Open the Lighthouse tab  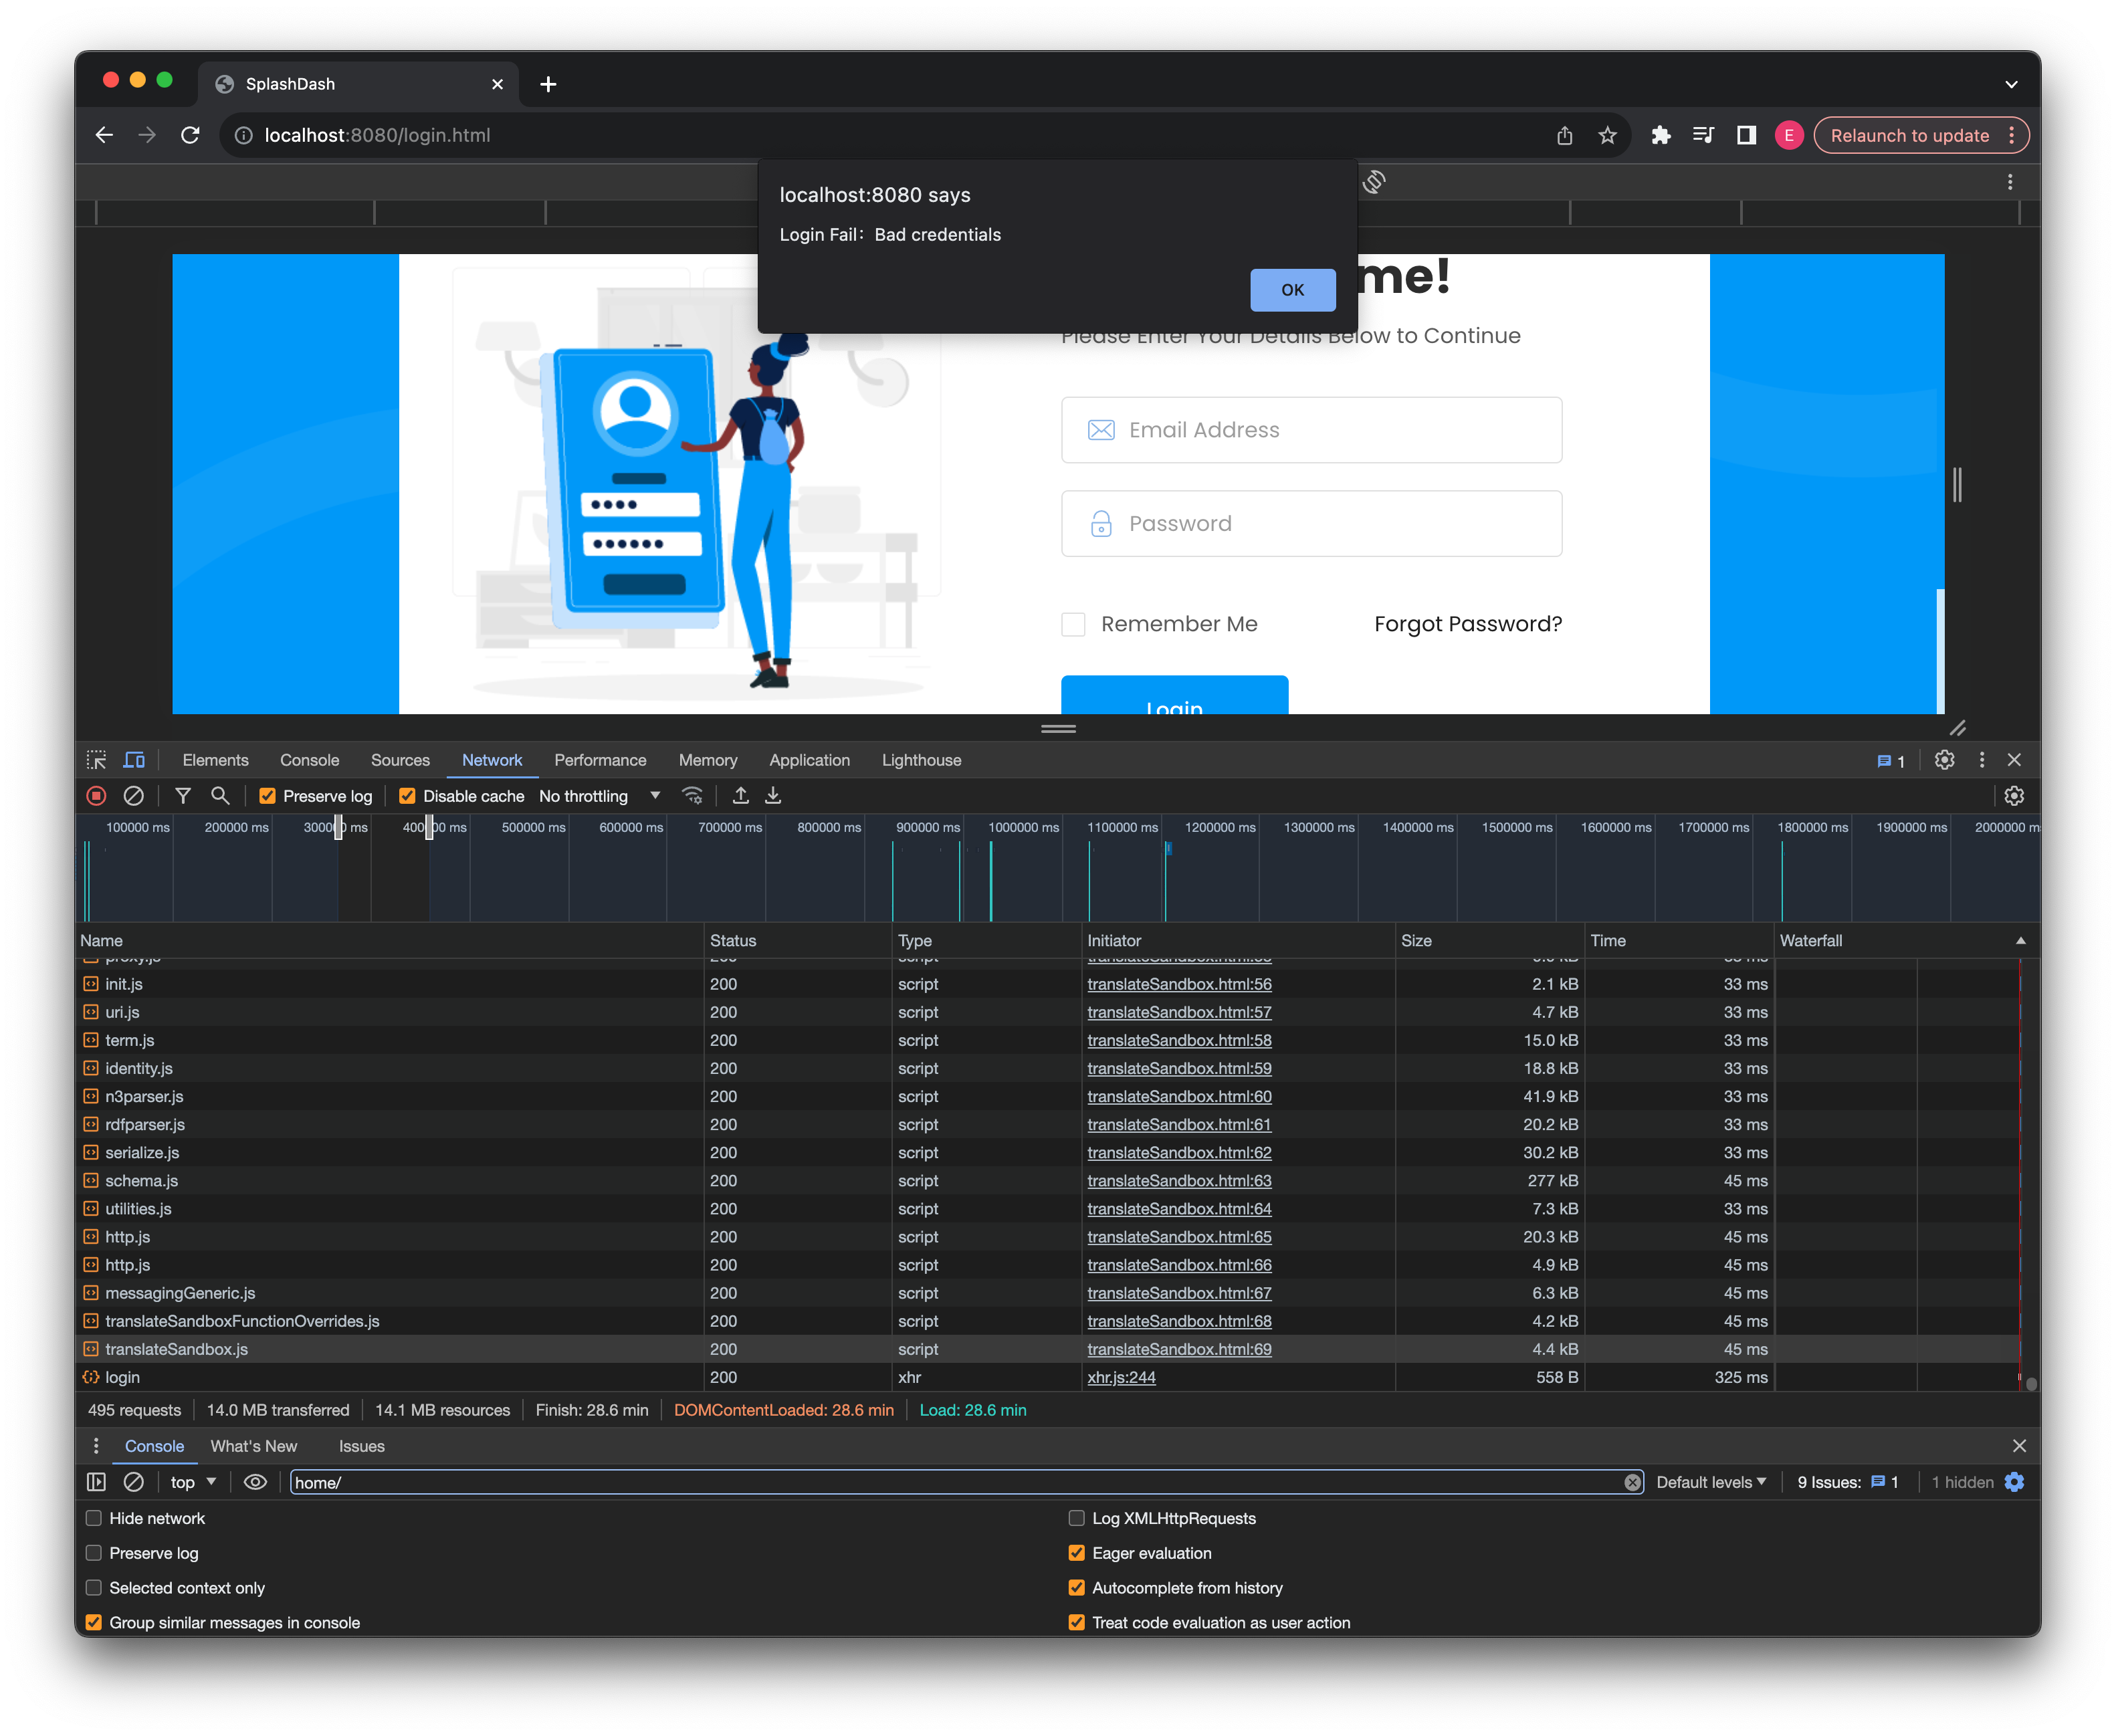pyautogui.click(x=921, y=760)
